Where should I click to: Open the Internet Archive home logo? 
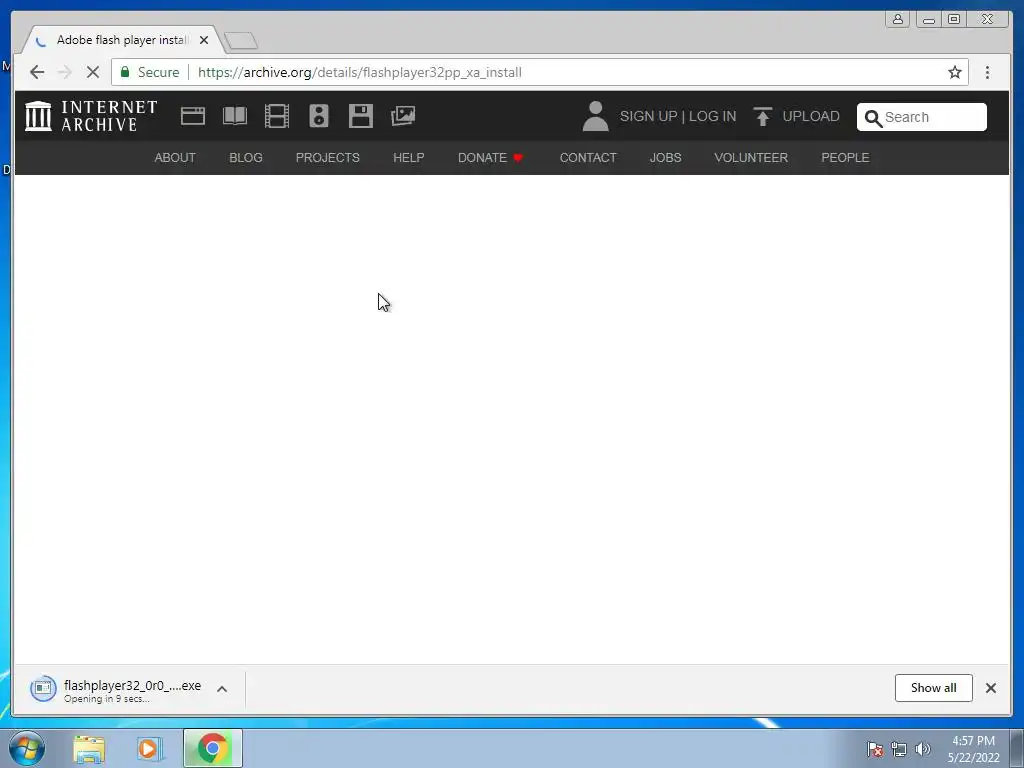point(91,116)
